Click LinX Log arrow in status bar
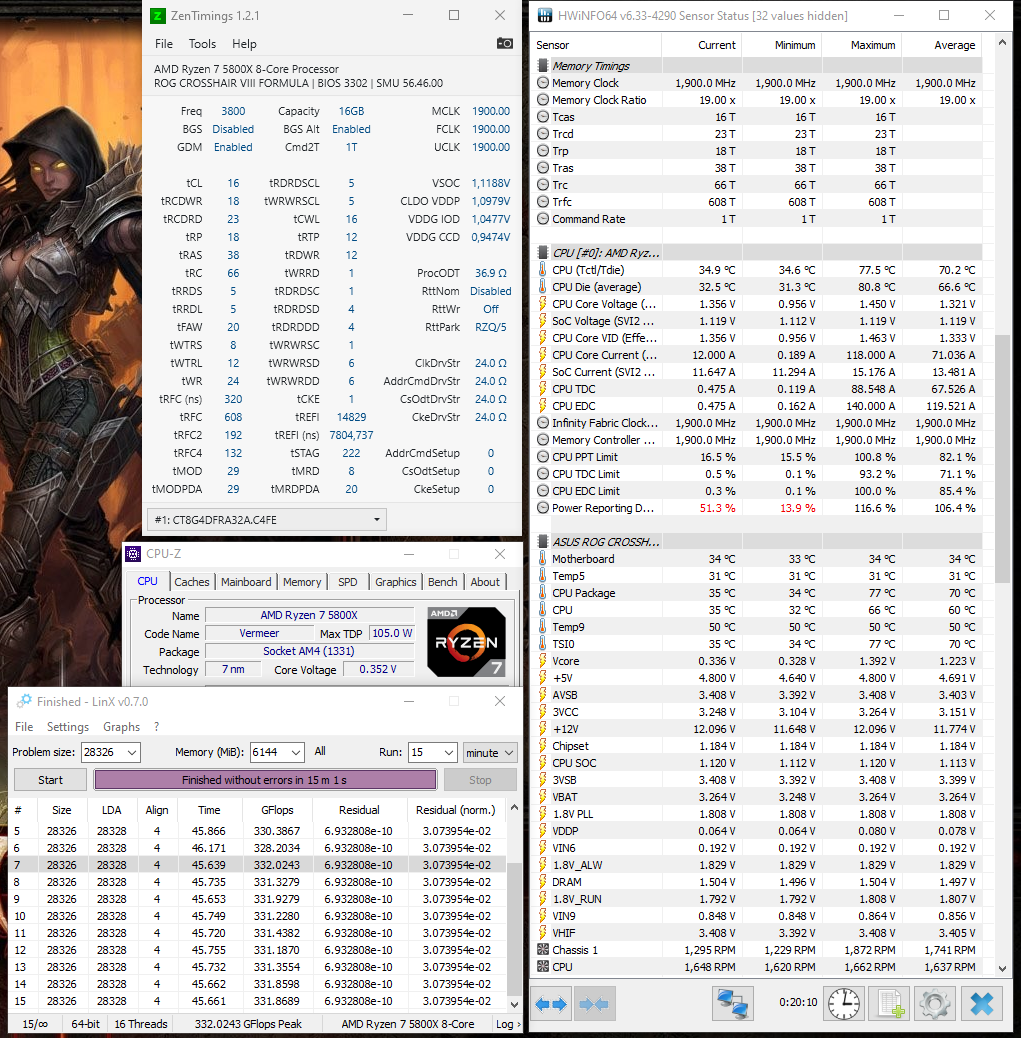Viewport: 1021px width, 1038px height. (509, 1023)
